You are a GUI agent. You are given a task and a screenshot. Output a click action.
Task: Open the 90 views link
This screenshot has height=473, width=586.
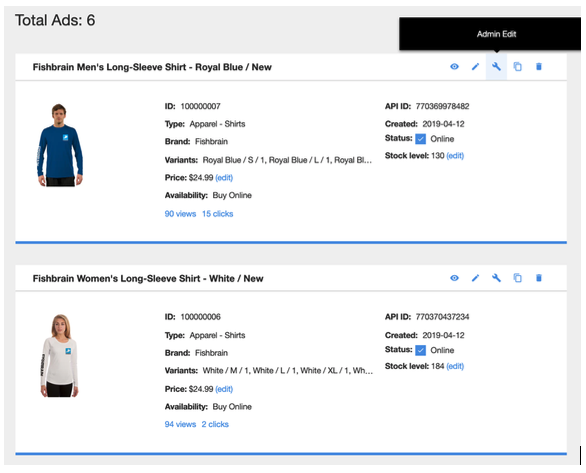pyautogui.click(x=180, y=214)
